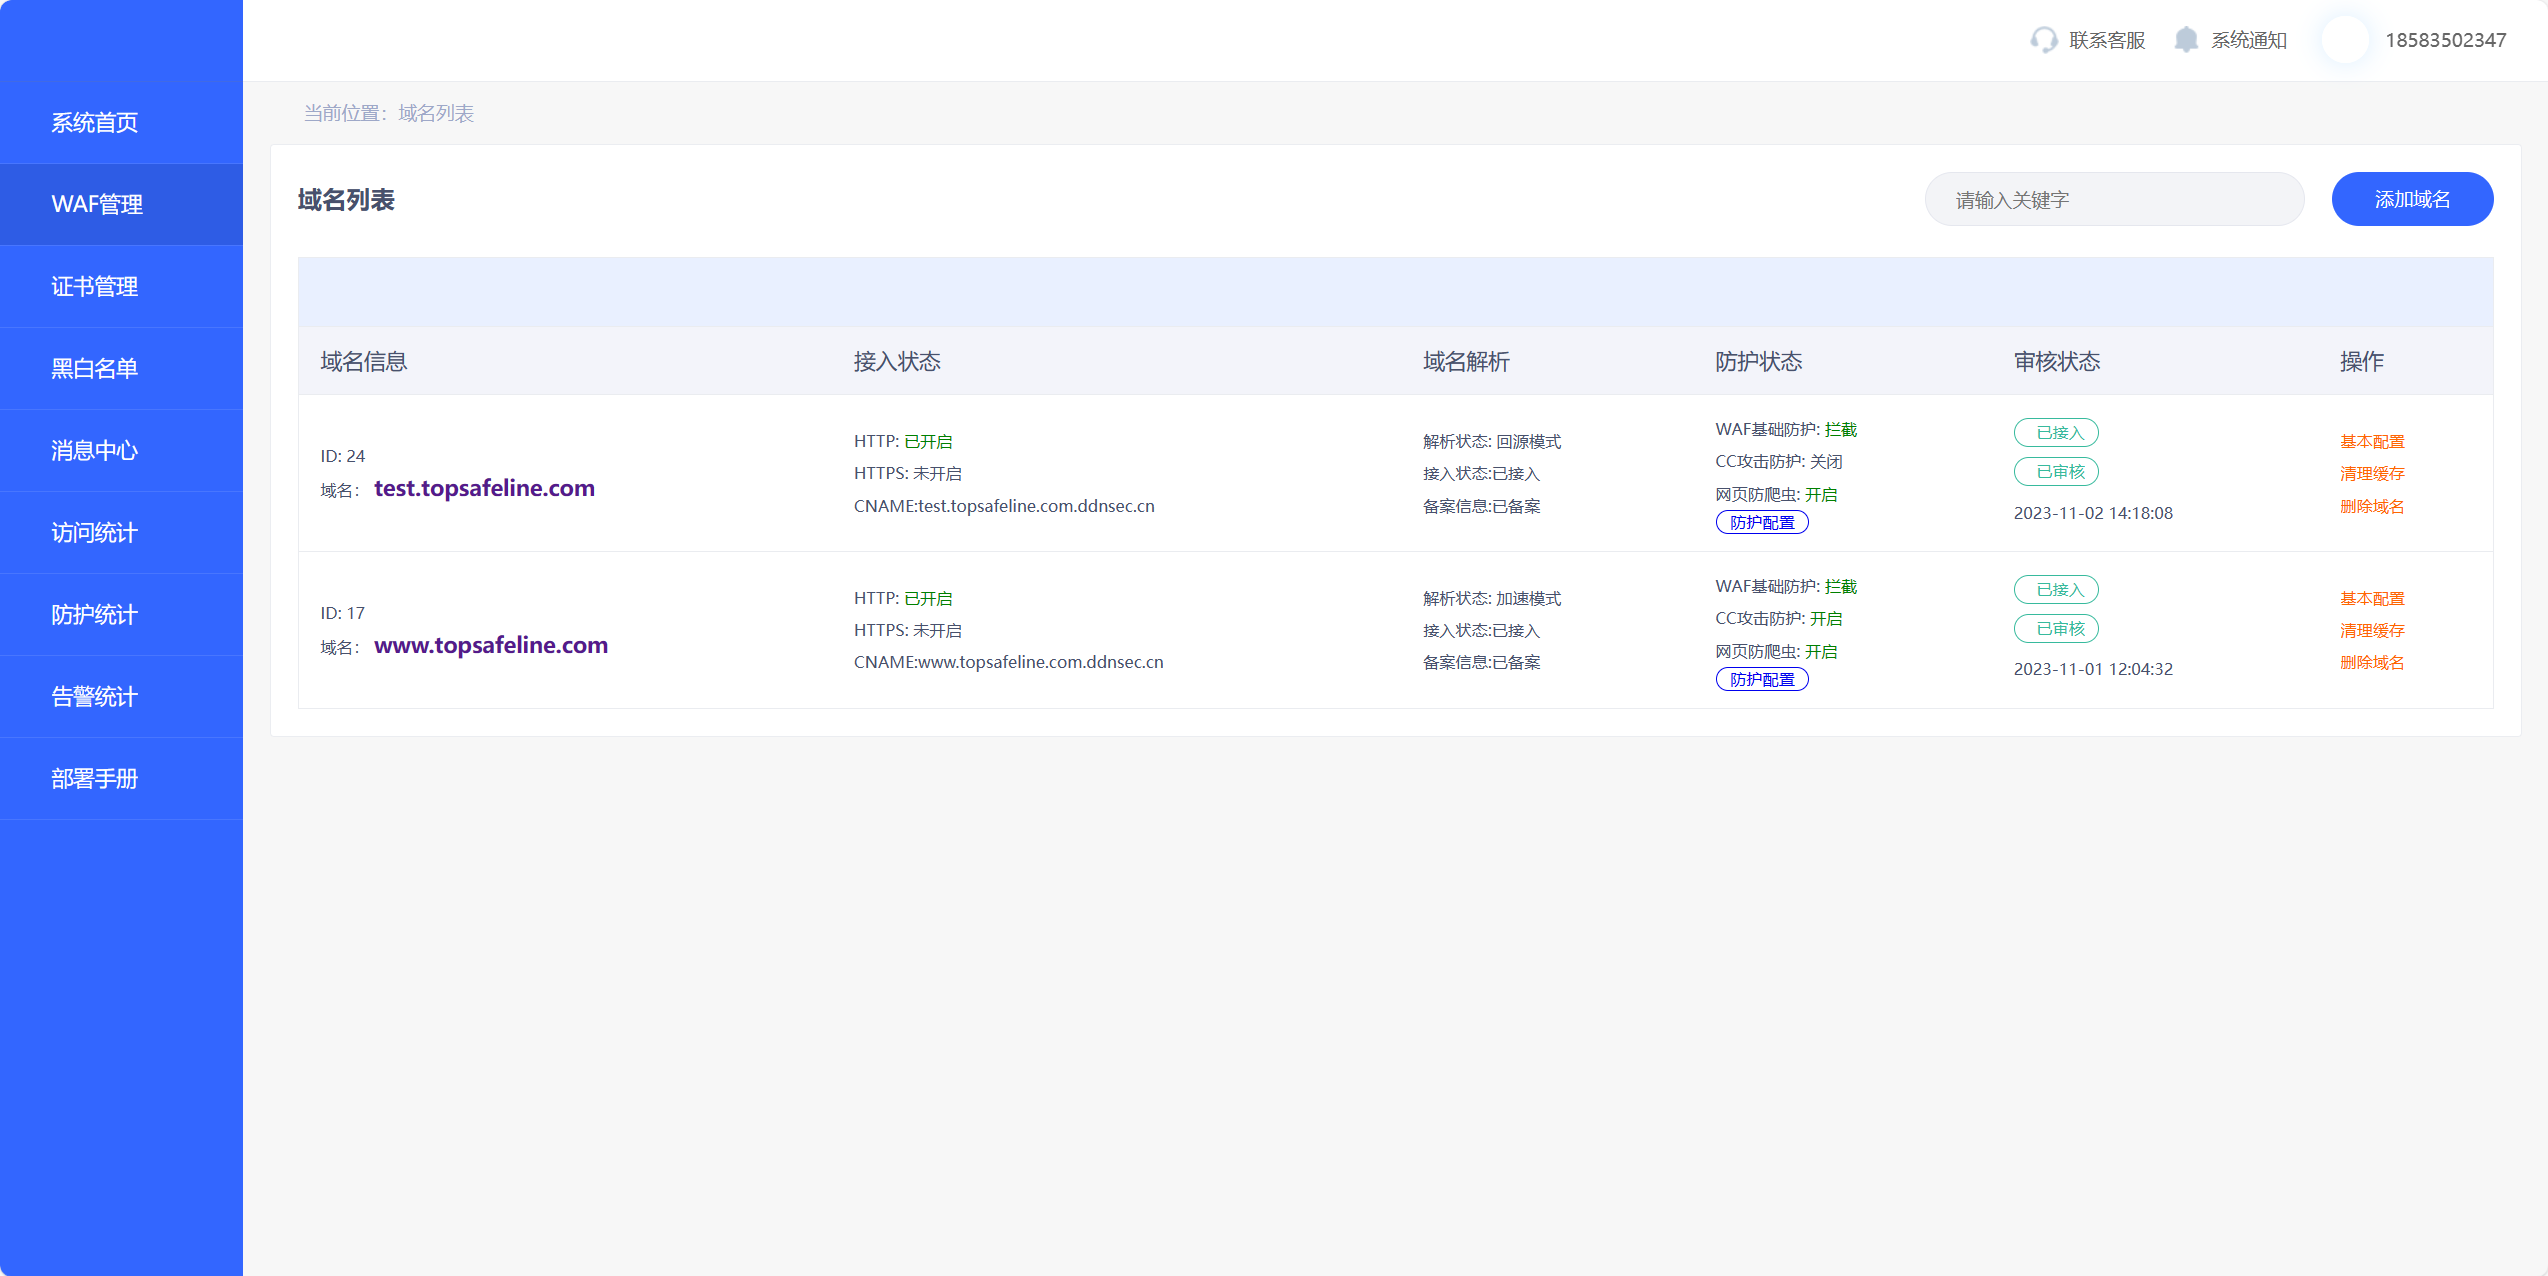2548x1276 pixels.
Task: Click the system notification bell icon
Action: coord(2186,40)
